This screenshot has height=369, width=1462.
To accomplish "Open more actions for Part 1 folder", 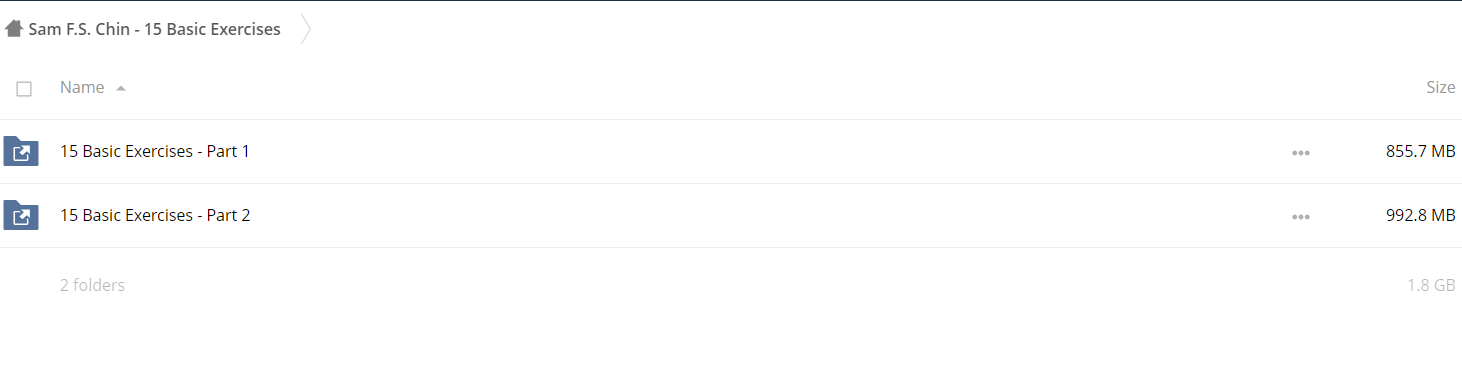I will (1300, 153).
